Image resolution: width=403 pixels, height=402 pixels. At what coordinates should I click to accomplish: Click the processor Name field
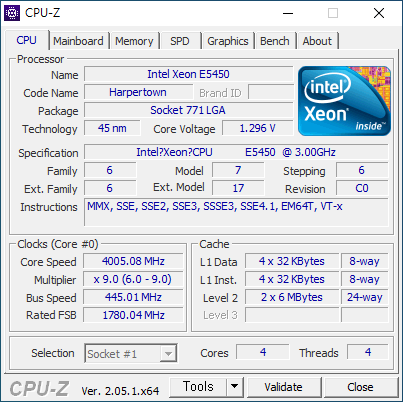point(189,74)
